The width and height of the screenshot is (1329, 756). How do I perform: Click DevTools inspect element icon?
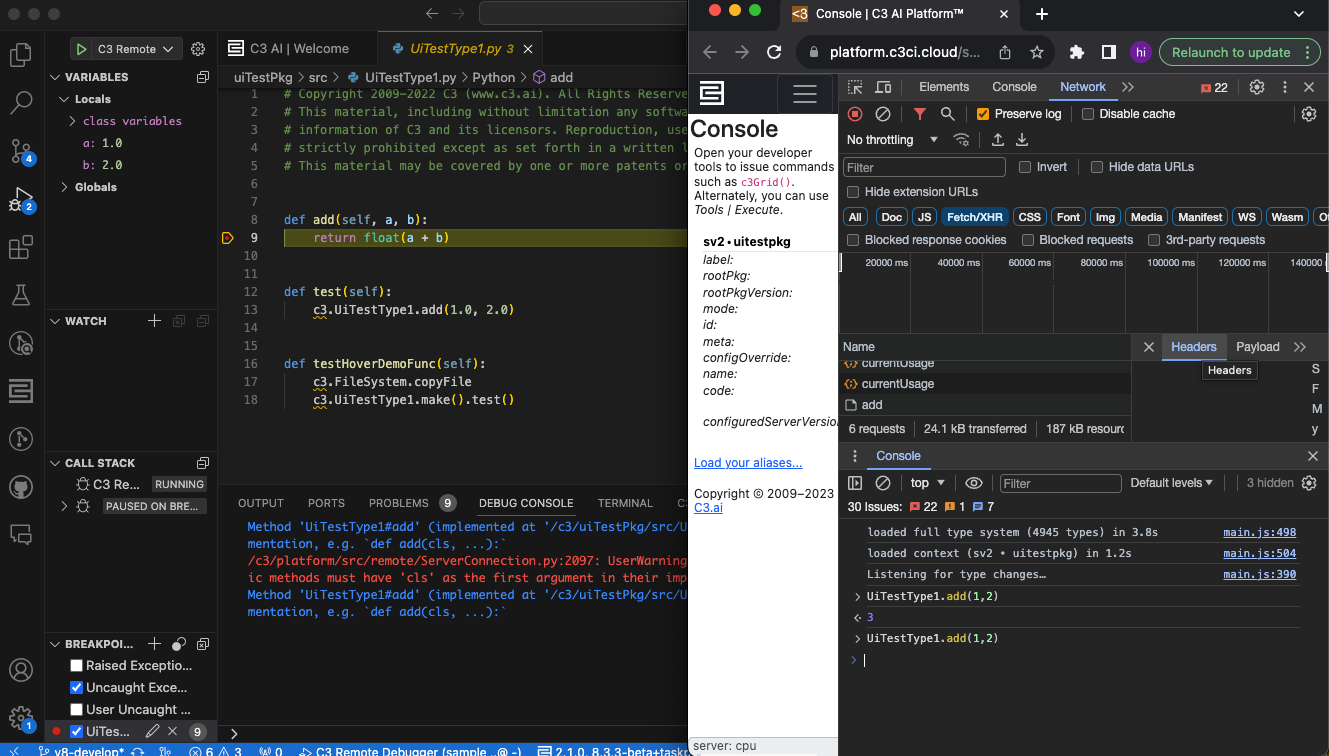(x=855, y=87)
